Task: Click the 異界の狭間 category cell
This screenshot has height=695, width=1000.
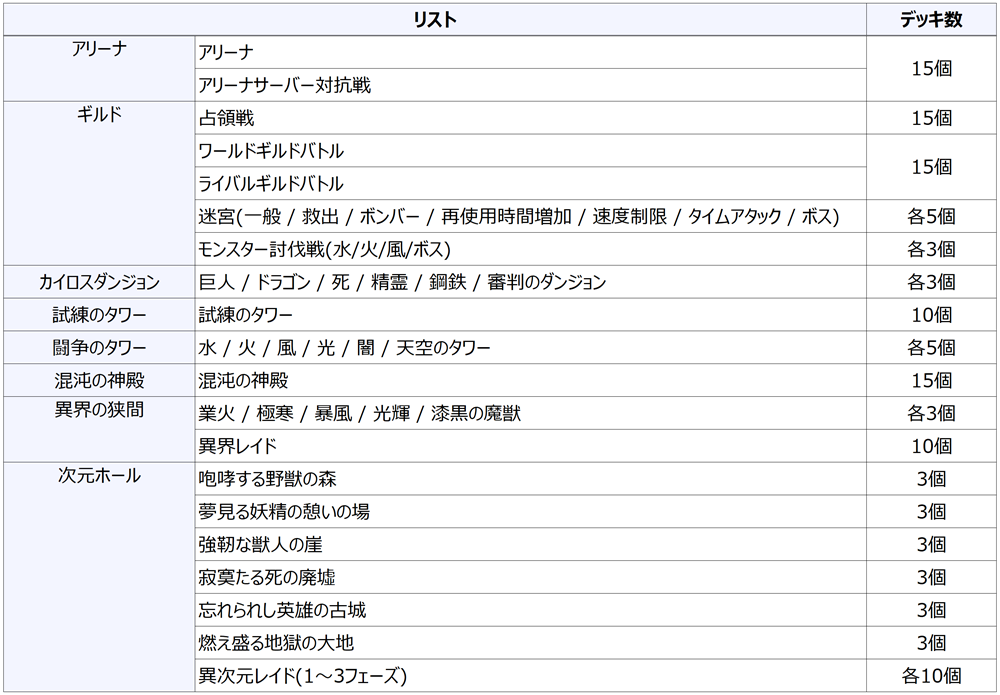Action: (99, 411)
